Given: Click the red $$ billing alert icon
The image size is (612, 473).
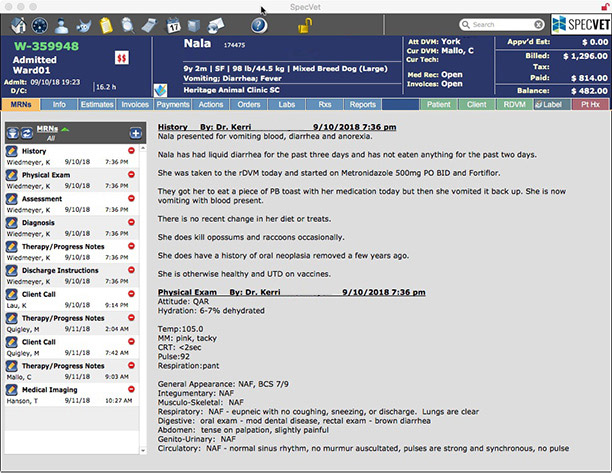Looking at the screenshot, I should click(122, 58).
